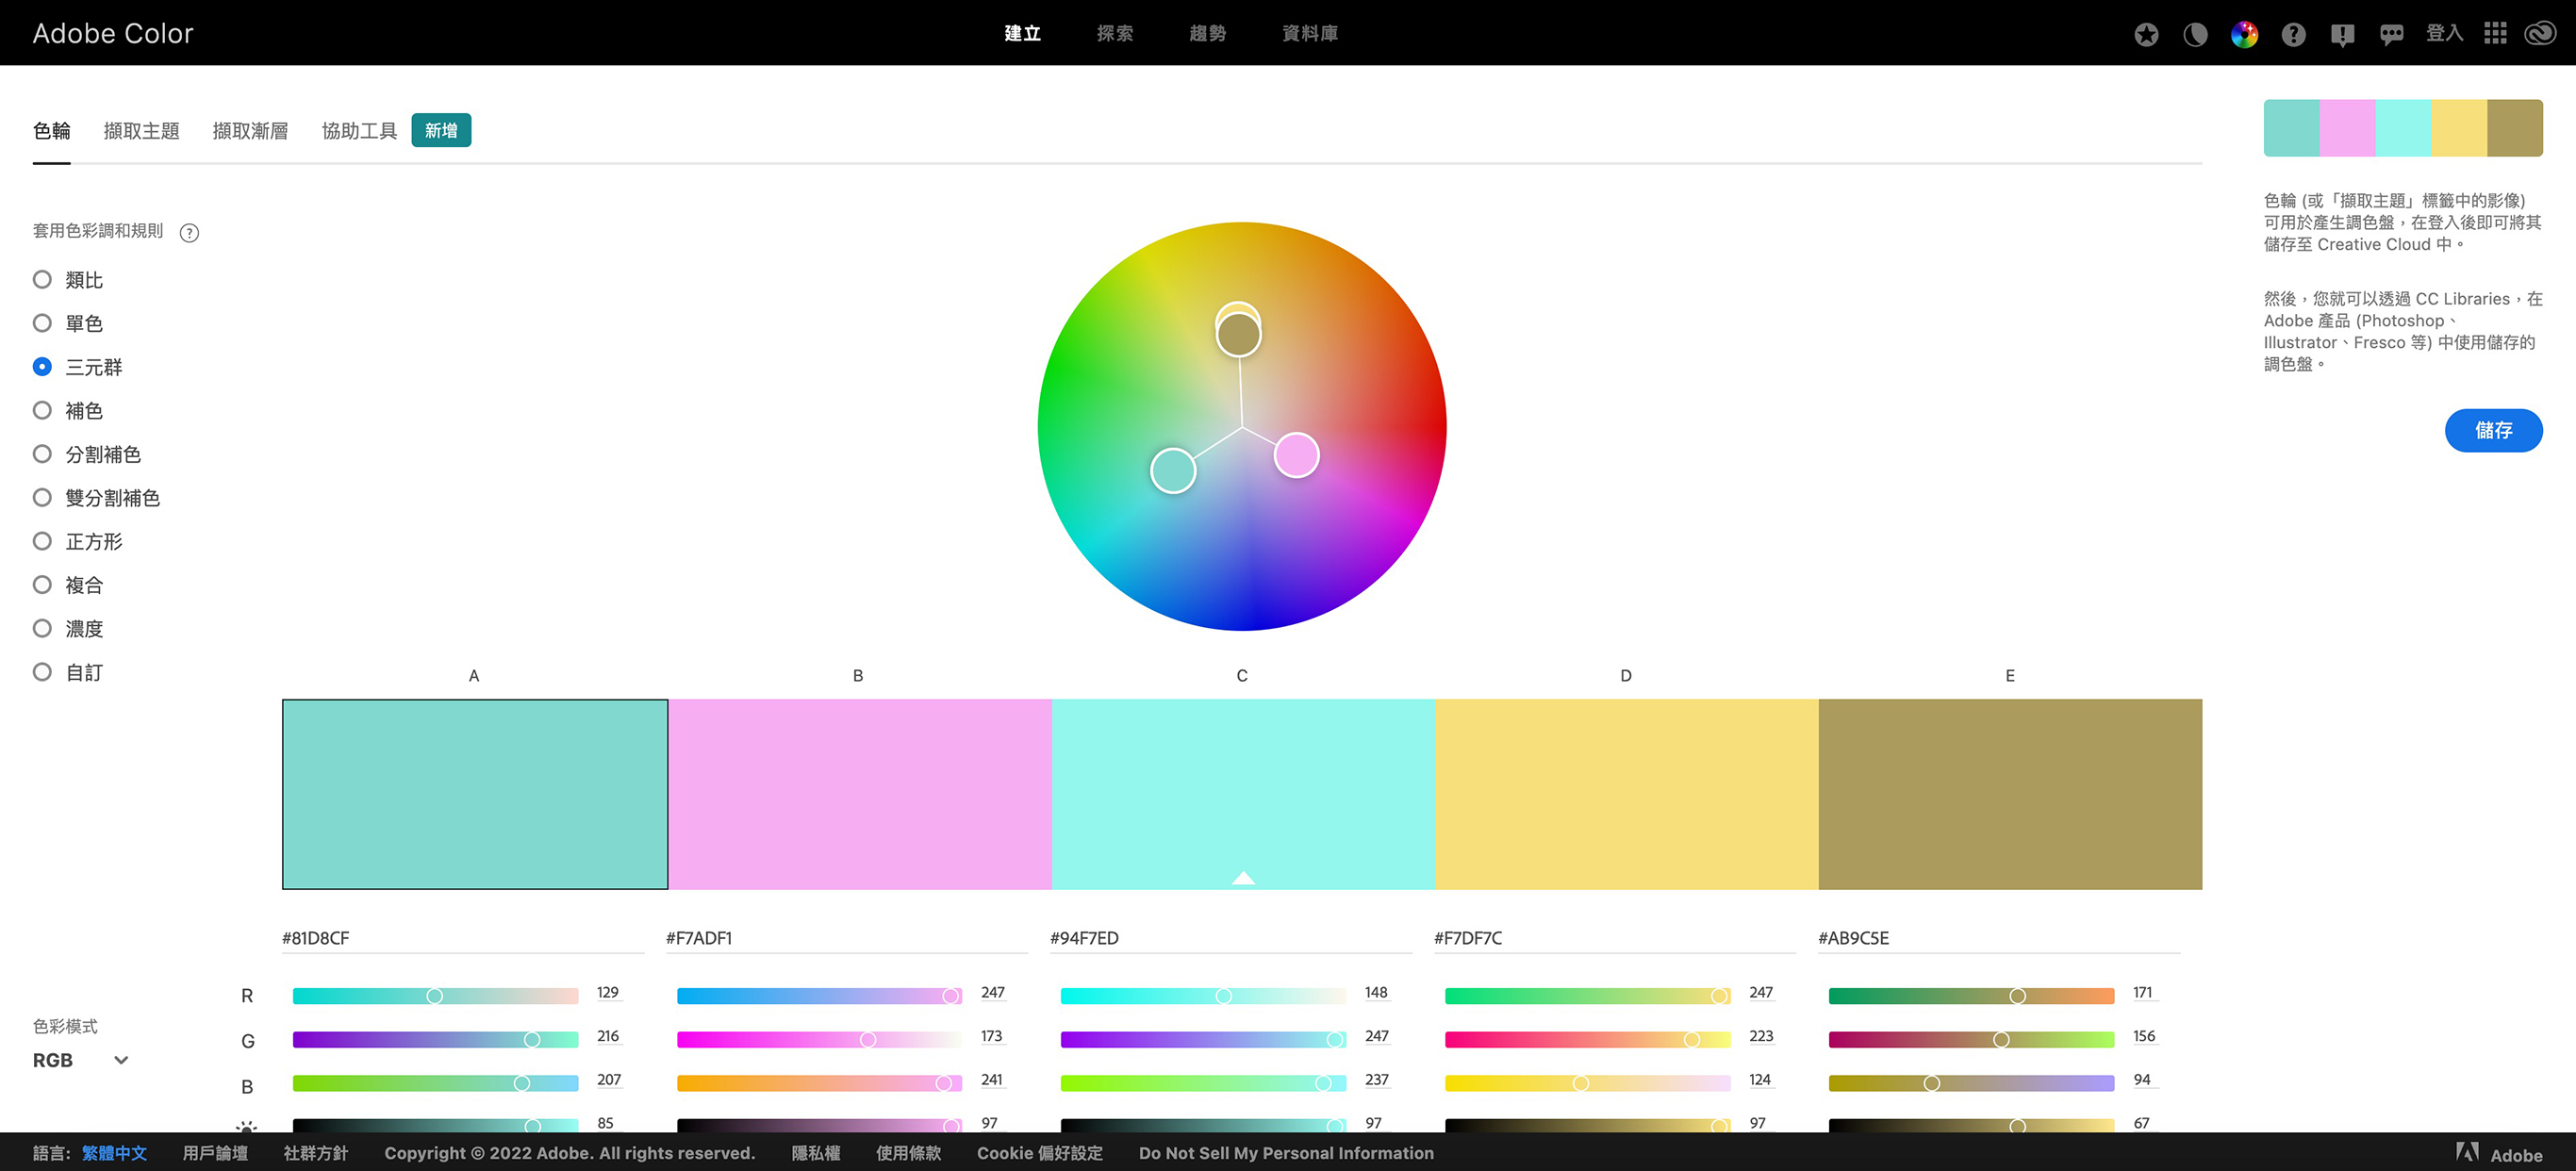
Task: Open the 探索 menu in top navigation
Action: [1114, 33]
